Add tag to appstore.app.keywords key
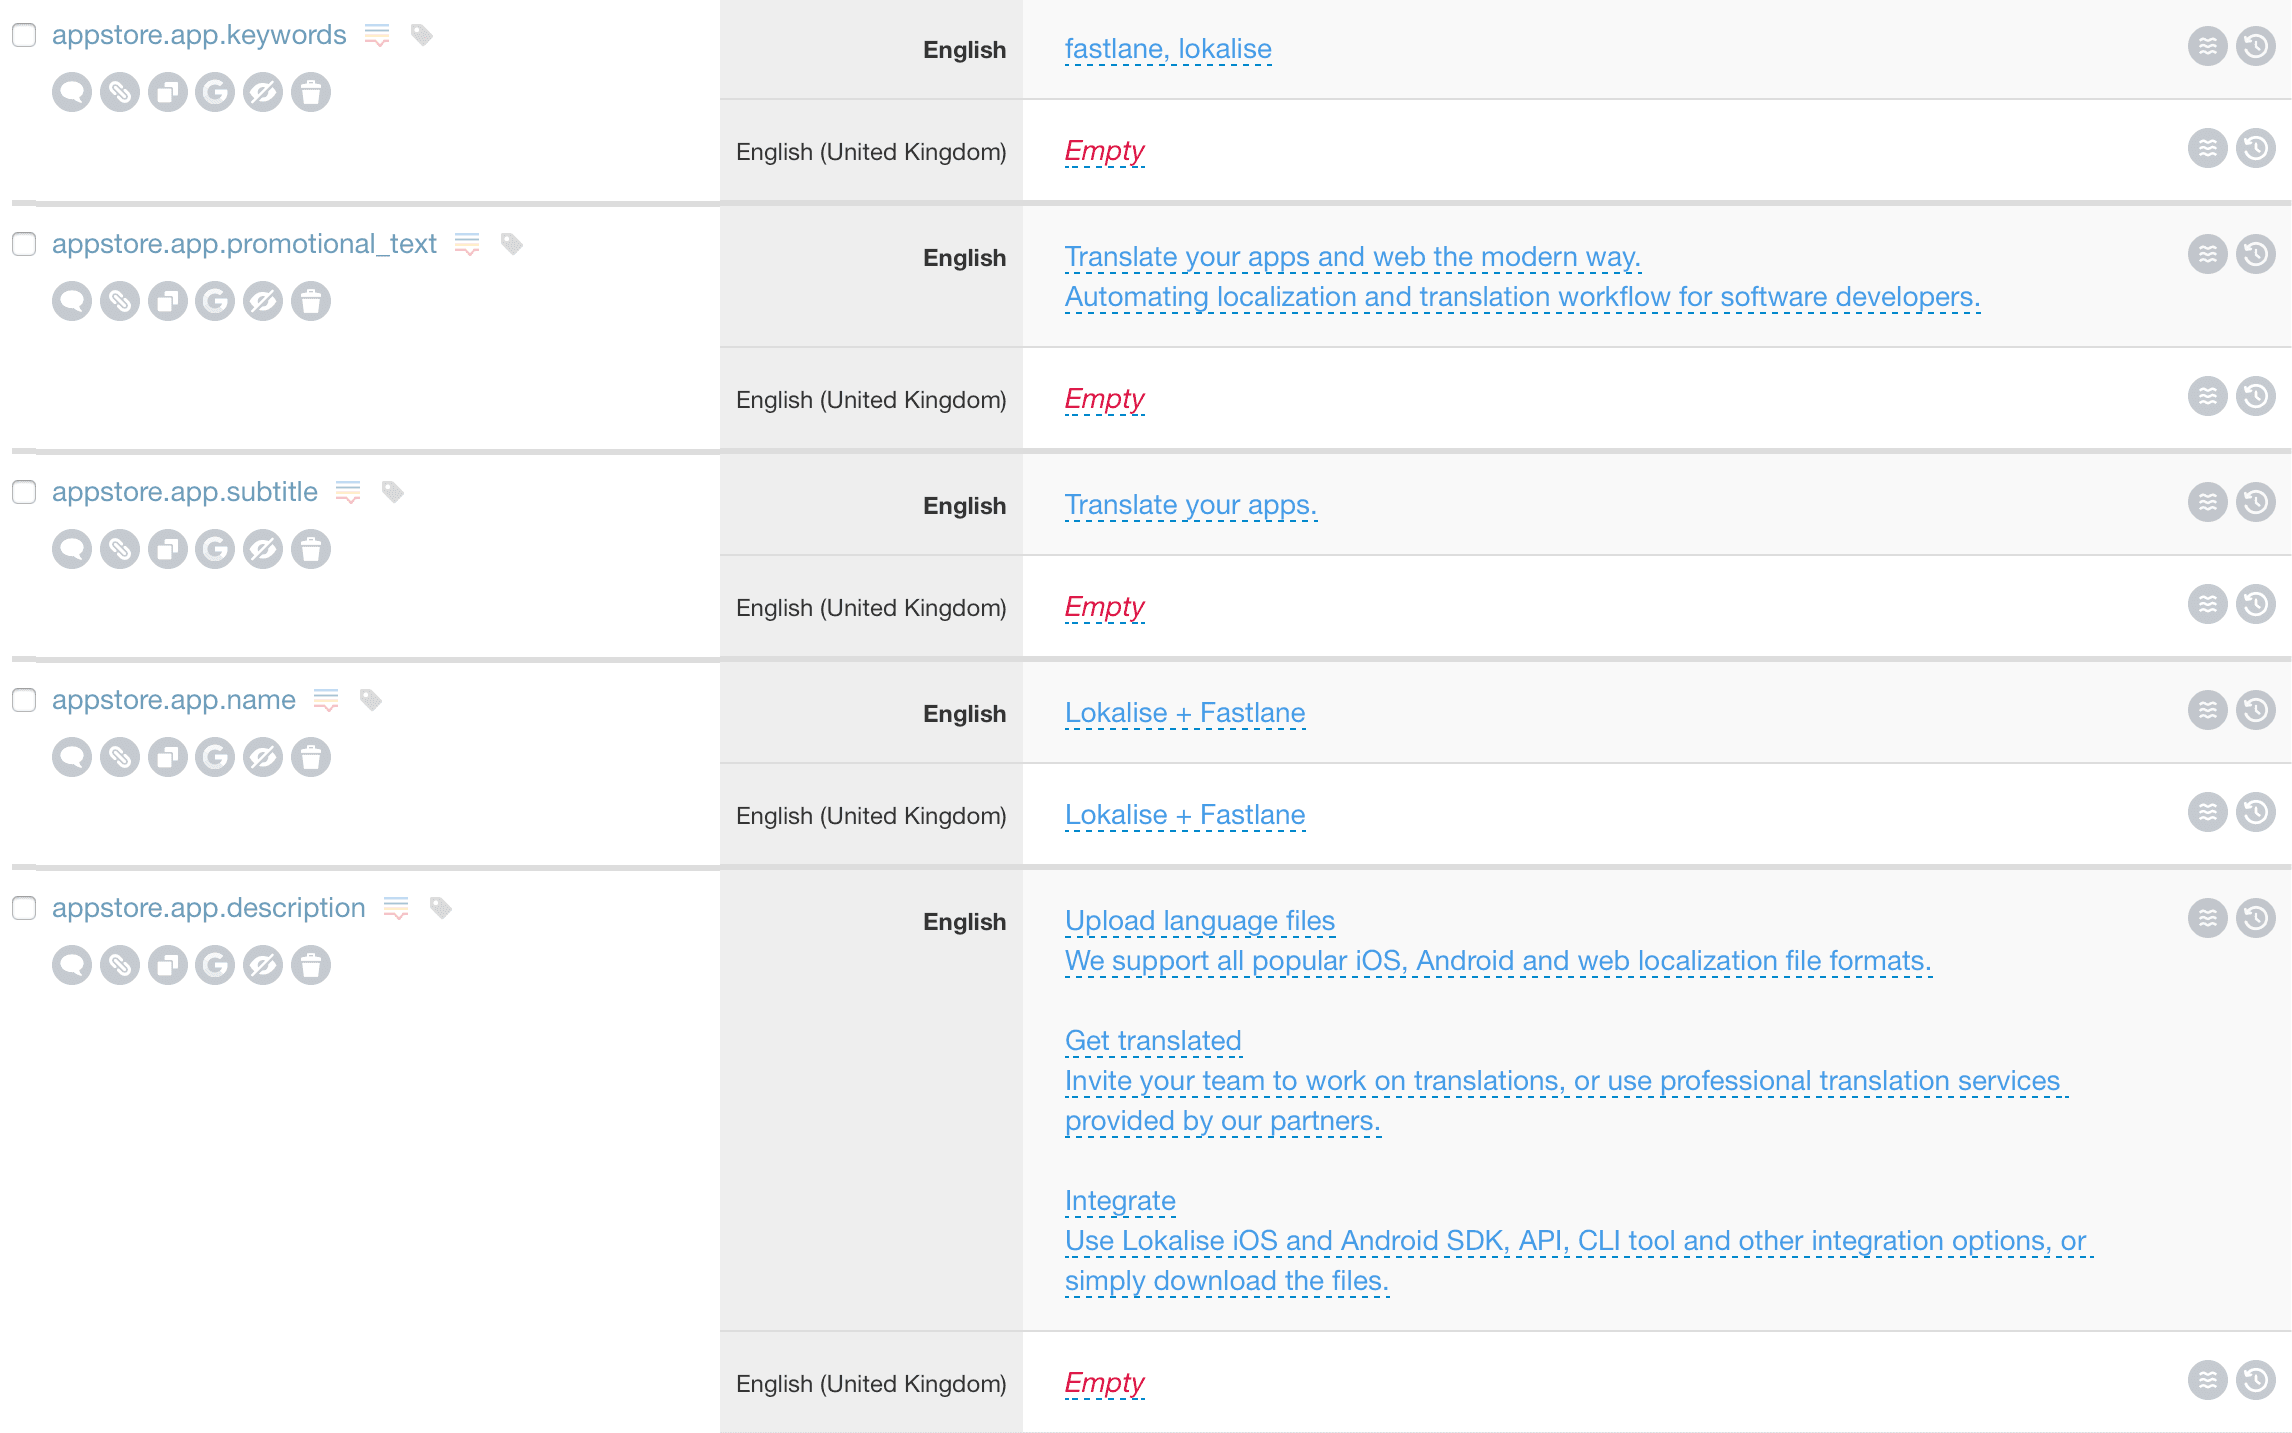 coord(422,35)
